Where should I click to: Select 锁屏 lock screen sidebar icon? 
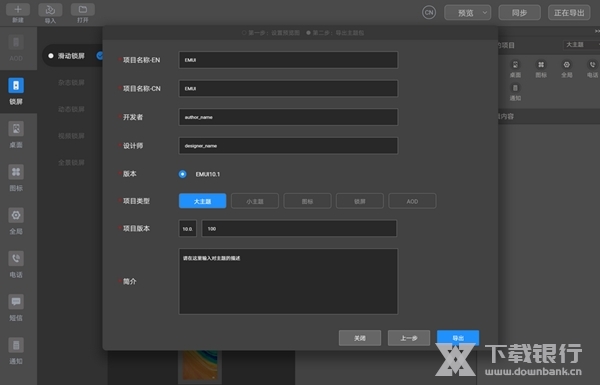point(16,85)
